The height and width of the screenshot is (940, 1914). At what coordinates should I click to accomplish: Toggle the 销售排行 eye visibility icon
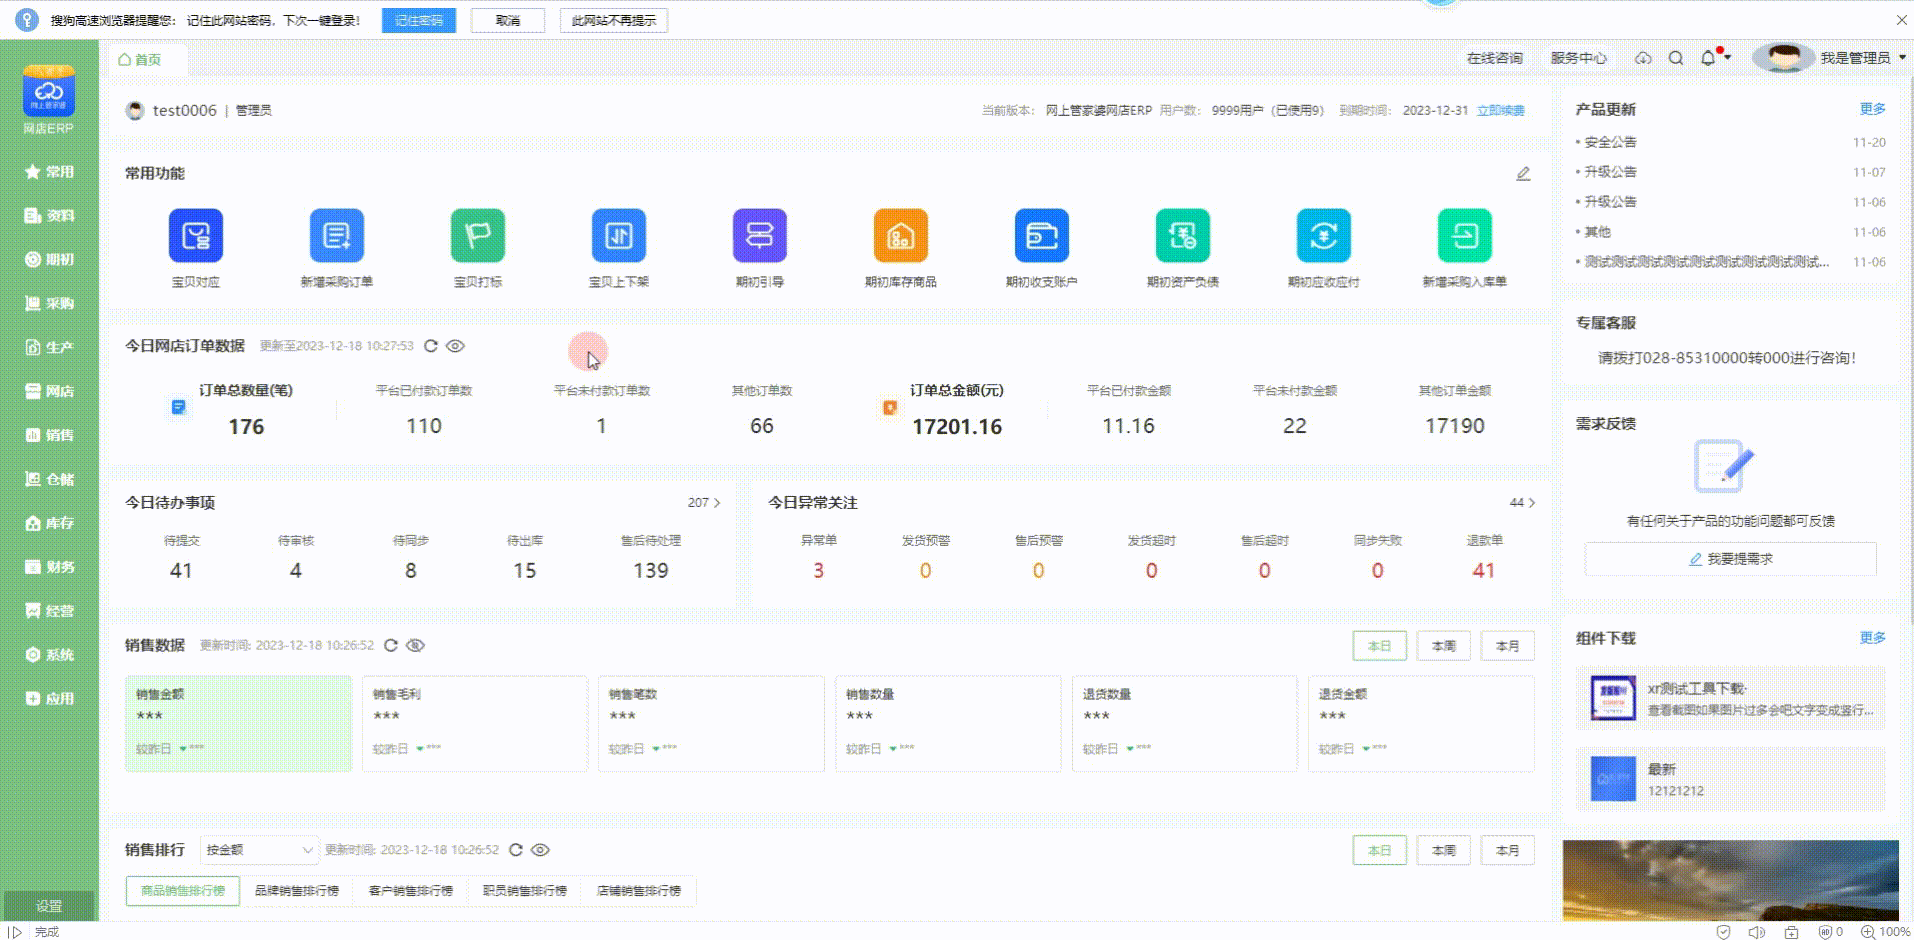[540, 850]
